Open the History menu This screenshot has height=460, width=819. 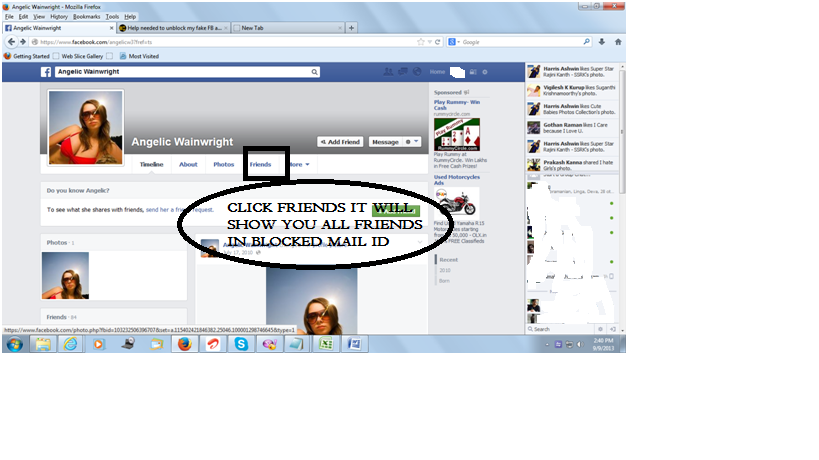pos(59,17)
